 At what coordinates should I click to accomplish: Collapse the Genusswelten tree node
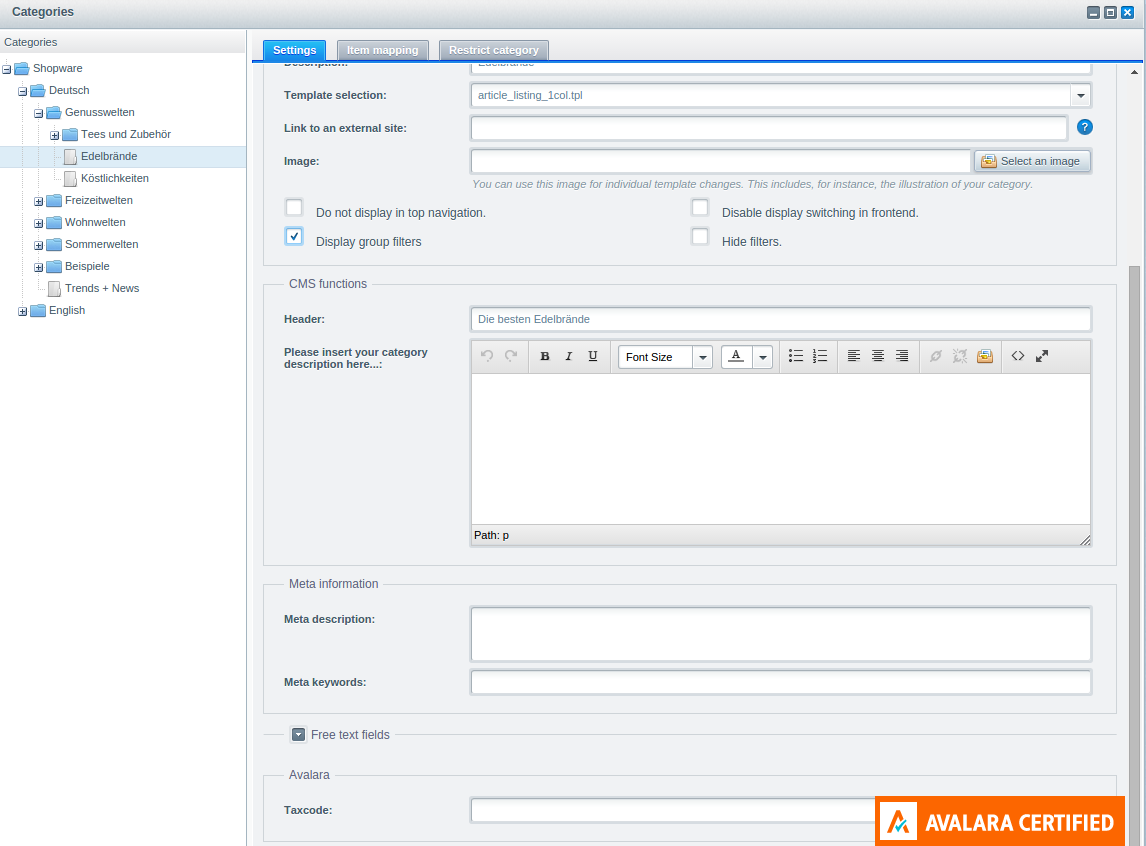point(39,113)
